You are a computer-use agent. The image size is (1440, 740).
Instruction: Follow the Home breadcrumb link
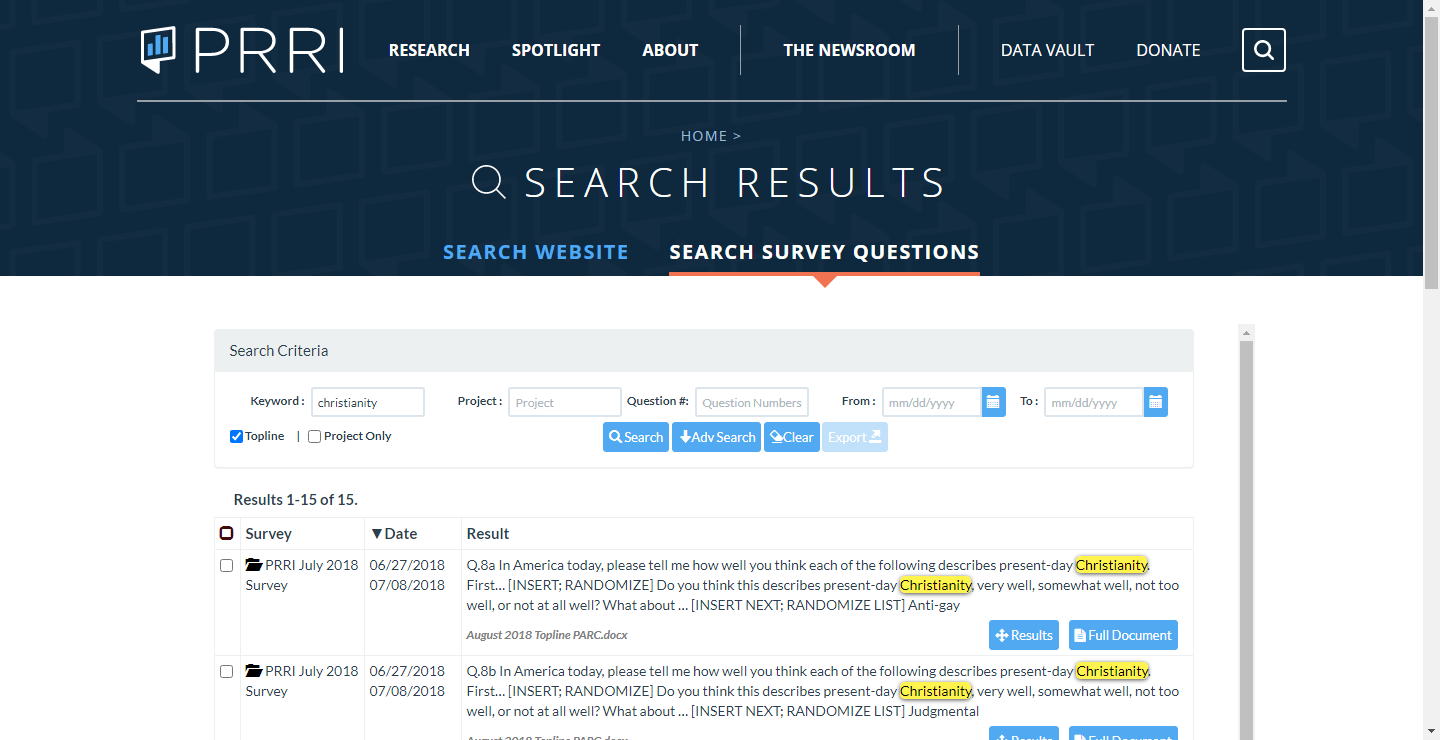[704, 136]
